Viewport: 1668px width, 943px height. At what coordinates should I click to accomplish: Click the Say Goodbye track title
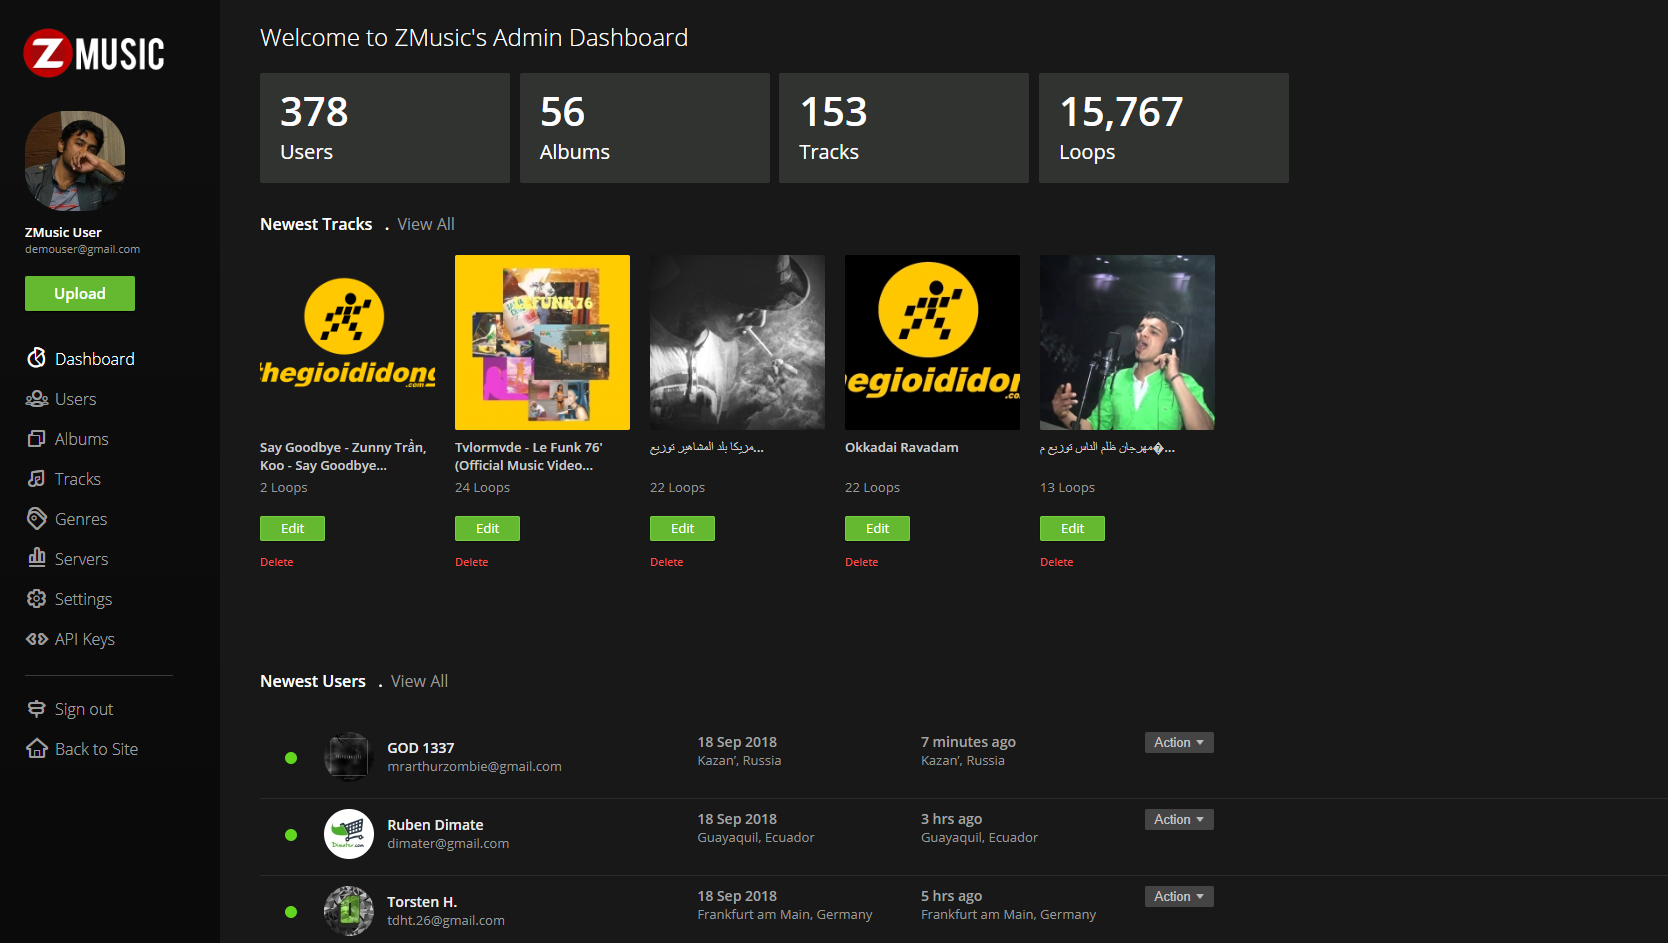343,456
